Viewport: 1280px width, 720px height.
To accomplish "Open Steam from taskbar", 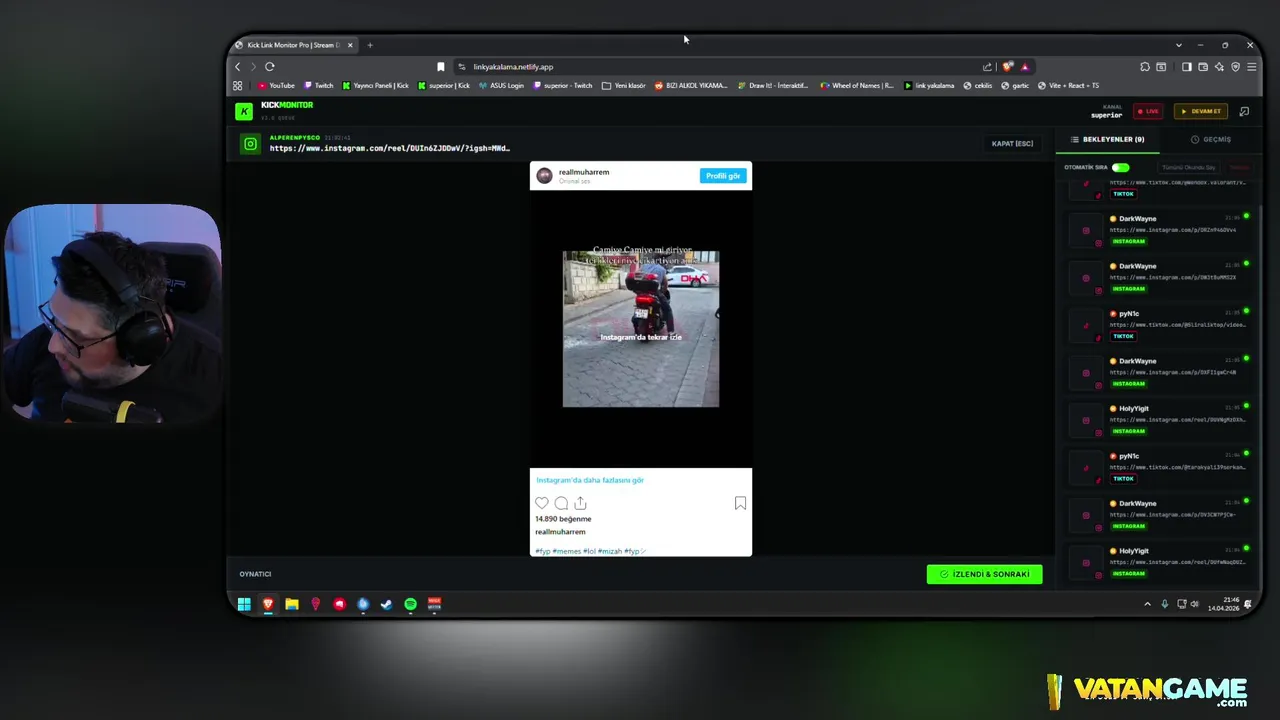I will pyautogui.click(x=387, y=604).
